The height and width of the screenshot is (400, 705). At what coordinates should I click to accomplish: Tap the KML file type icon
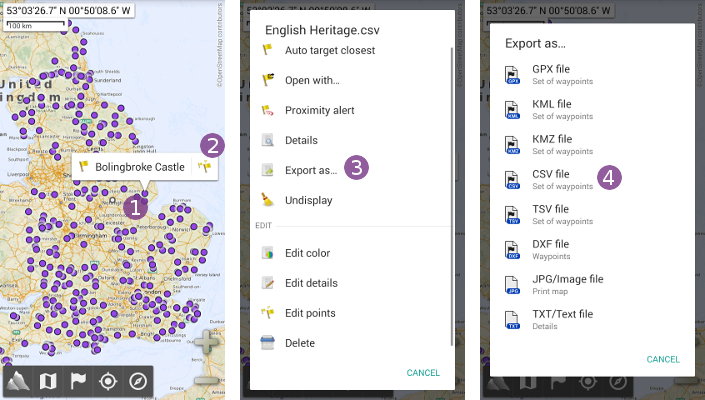[512, 110]
